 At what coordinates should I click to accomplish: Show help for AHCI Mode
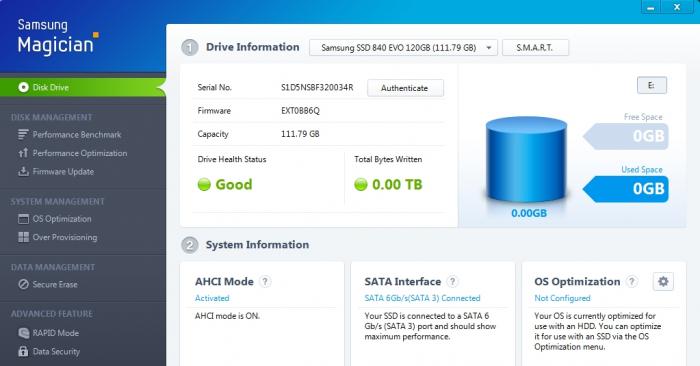click(265, 282)
